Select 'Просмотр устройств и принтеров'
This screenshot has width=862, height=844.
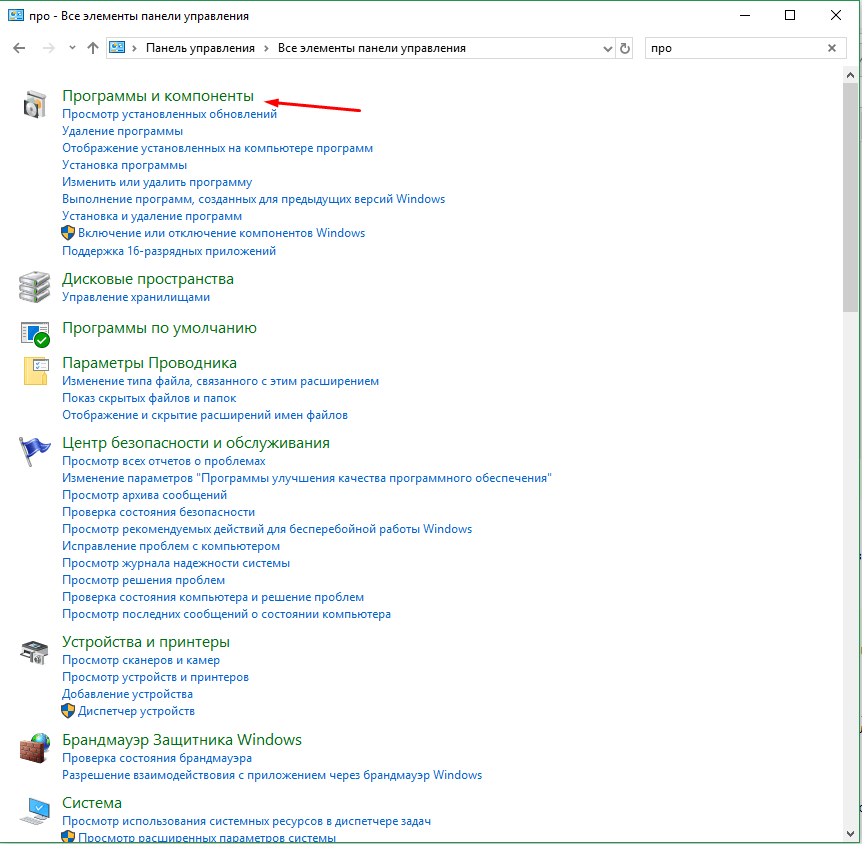coord(156,677)
